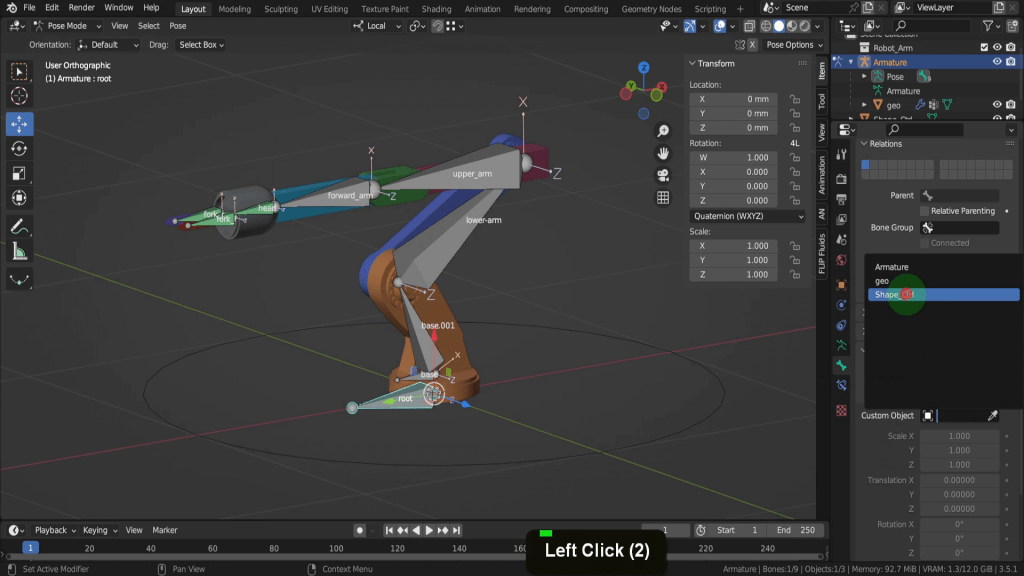Hide the Armature in outliner
Viewport: 1024px width, 576px height.
[x=997, y=62]
